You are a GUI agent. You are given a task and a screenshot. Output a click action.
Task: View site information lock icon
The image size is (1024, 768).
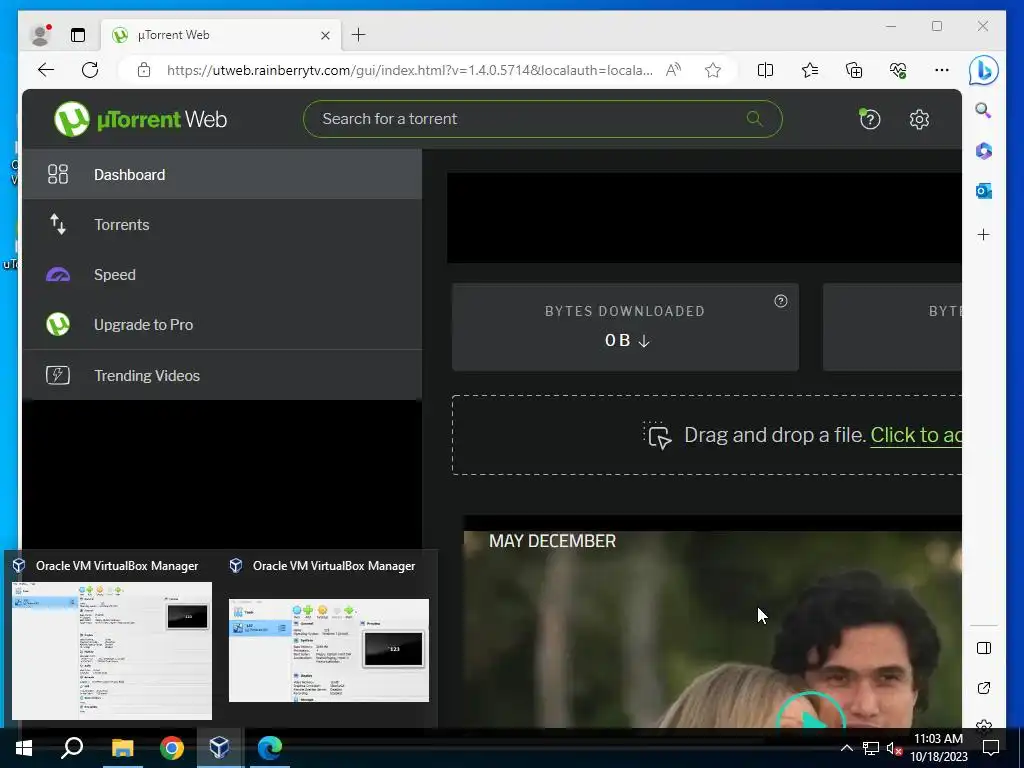pos(144,70)
